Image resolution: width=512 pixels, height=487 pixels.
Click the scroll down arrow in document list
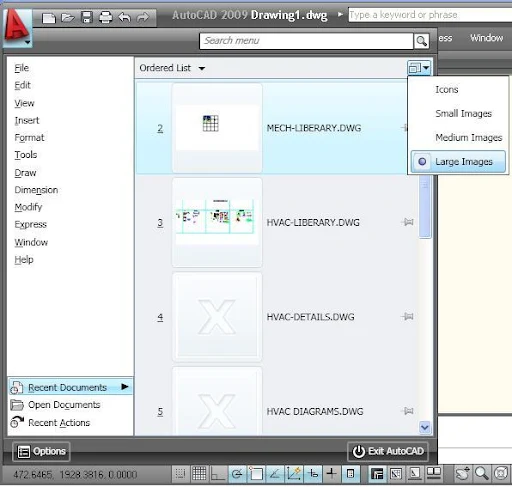(x=425, y=427)
